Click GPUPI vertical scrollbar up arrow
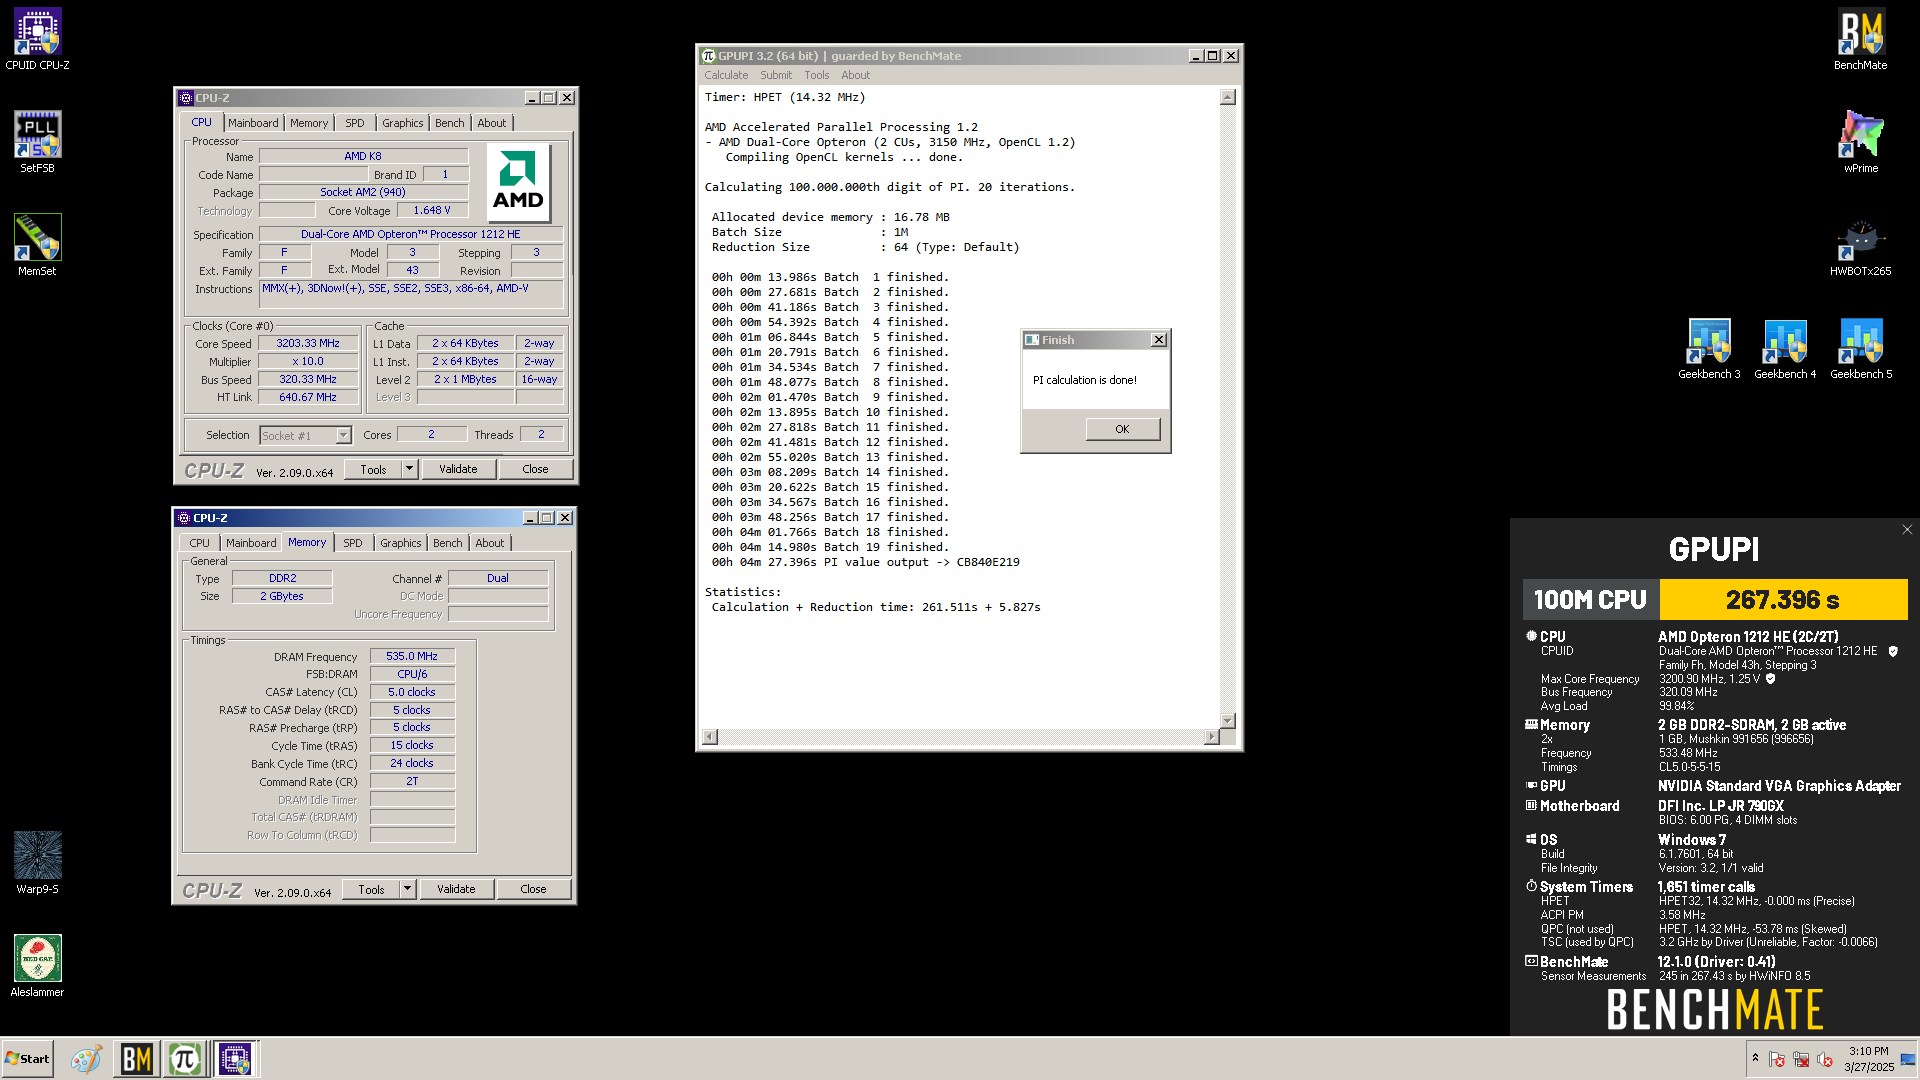 coord(1228,97)
